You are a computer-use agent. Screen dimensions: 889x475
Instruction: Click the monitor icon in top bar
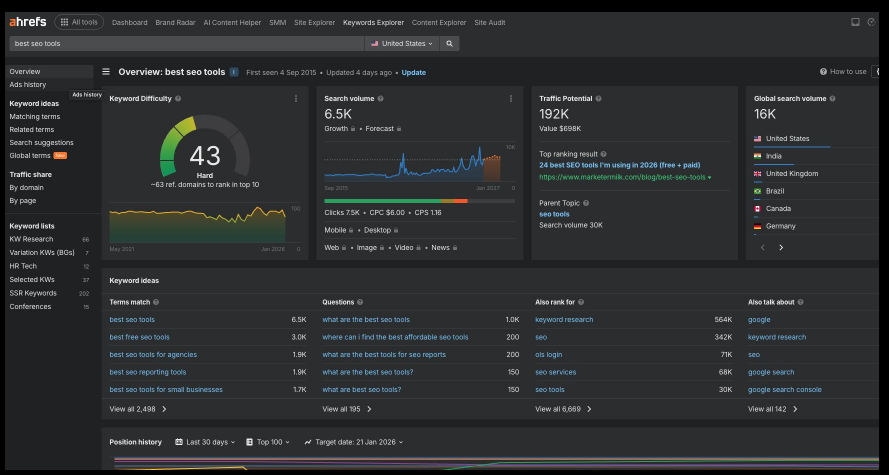[855, 22]
